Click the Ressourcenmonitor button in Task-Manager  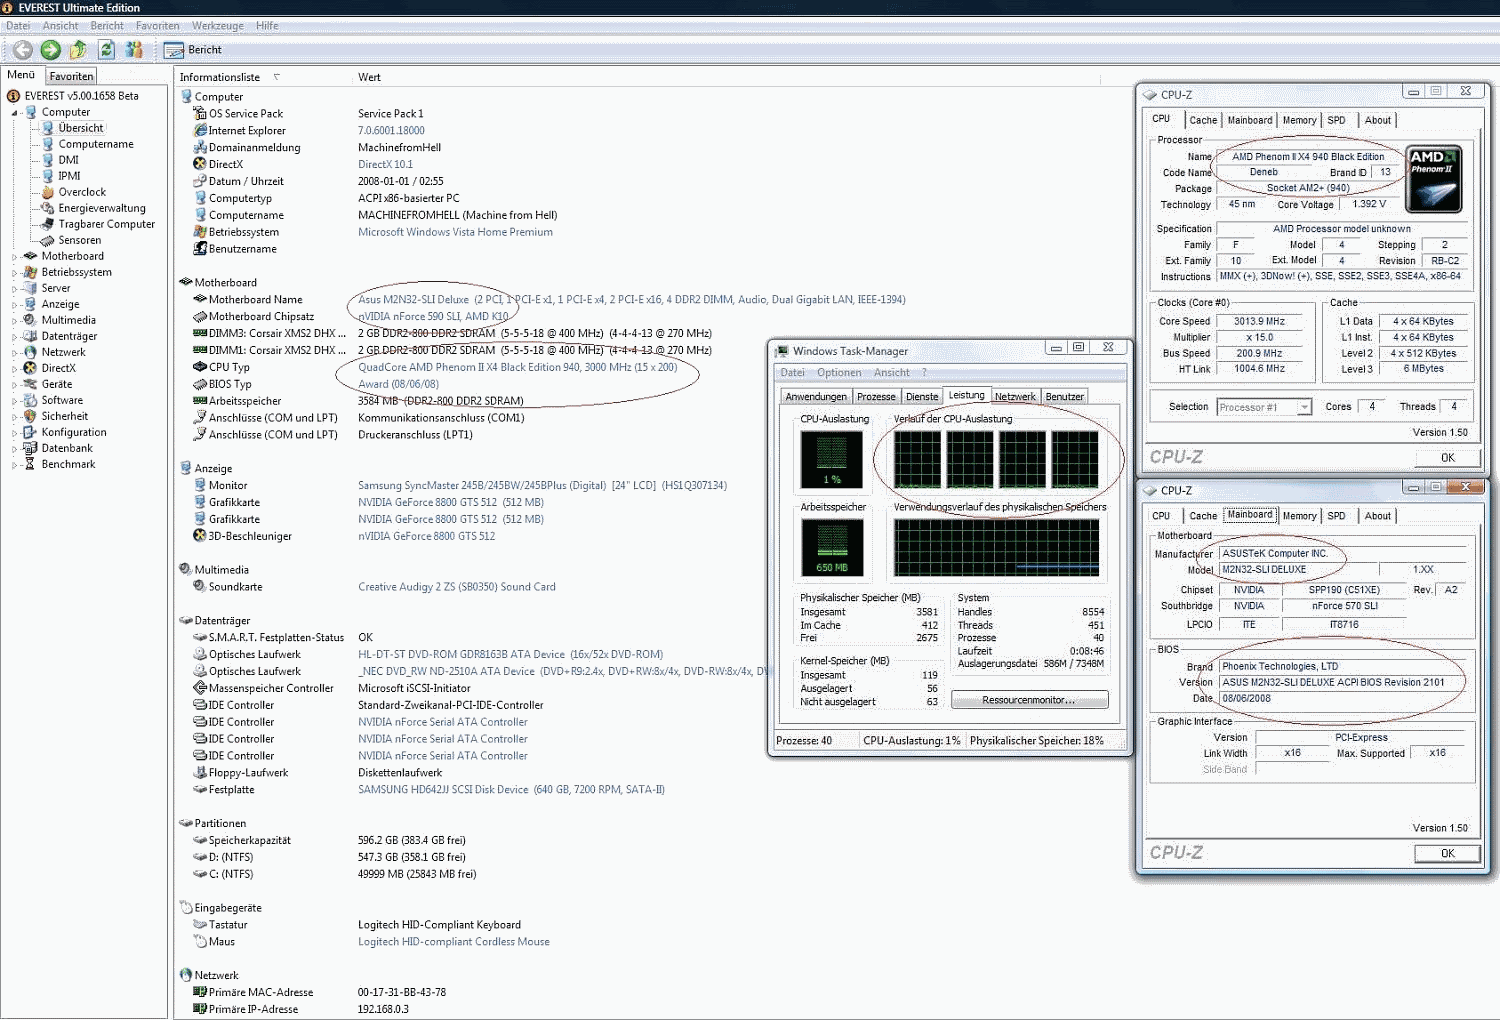tap(1029, 700)
